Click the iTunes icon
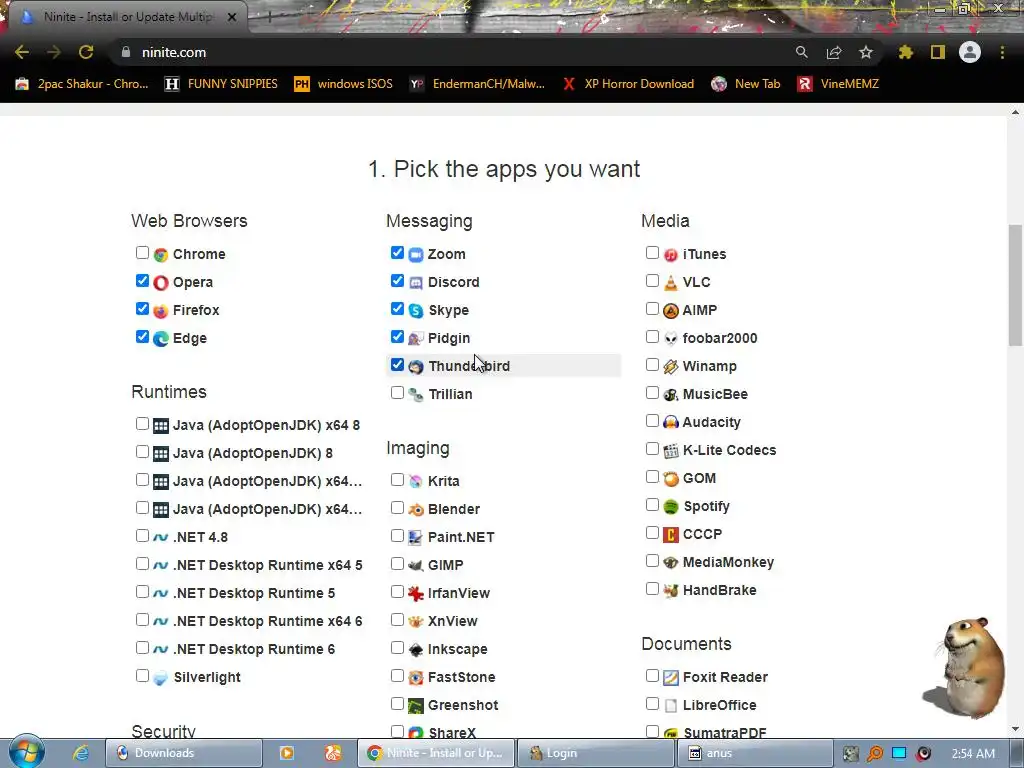The width and height of the screenshot is (1024, 768). pos(671,255)
